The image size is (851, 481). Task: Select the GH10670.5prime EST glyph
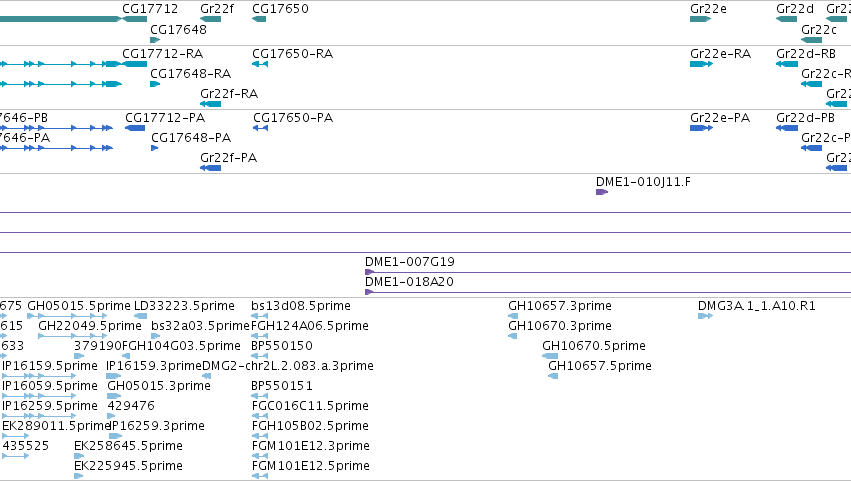tap(550, 356)
